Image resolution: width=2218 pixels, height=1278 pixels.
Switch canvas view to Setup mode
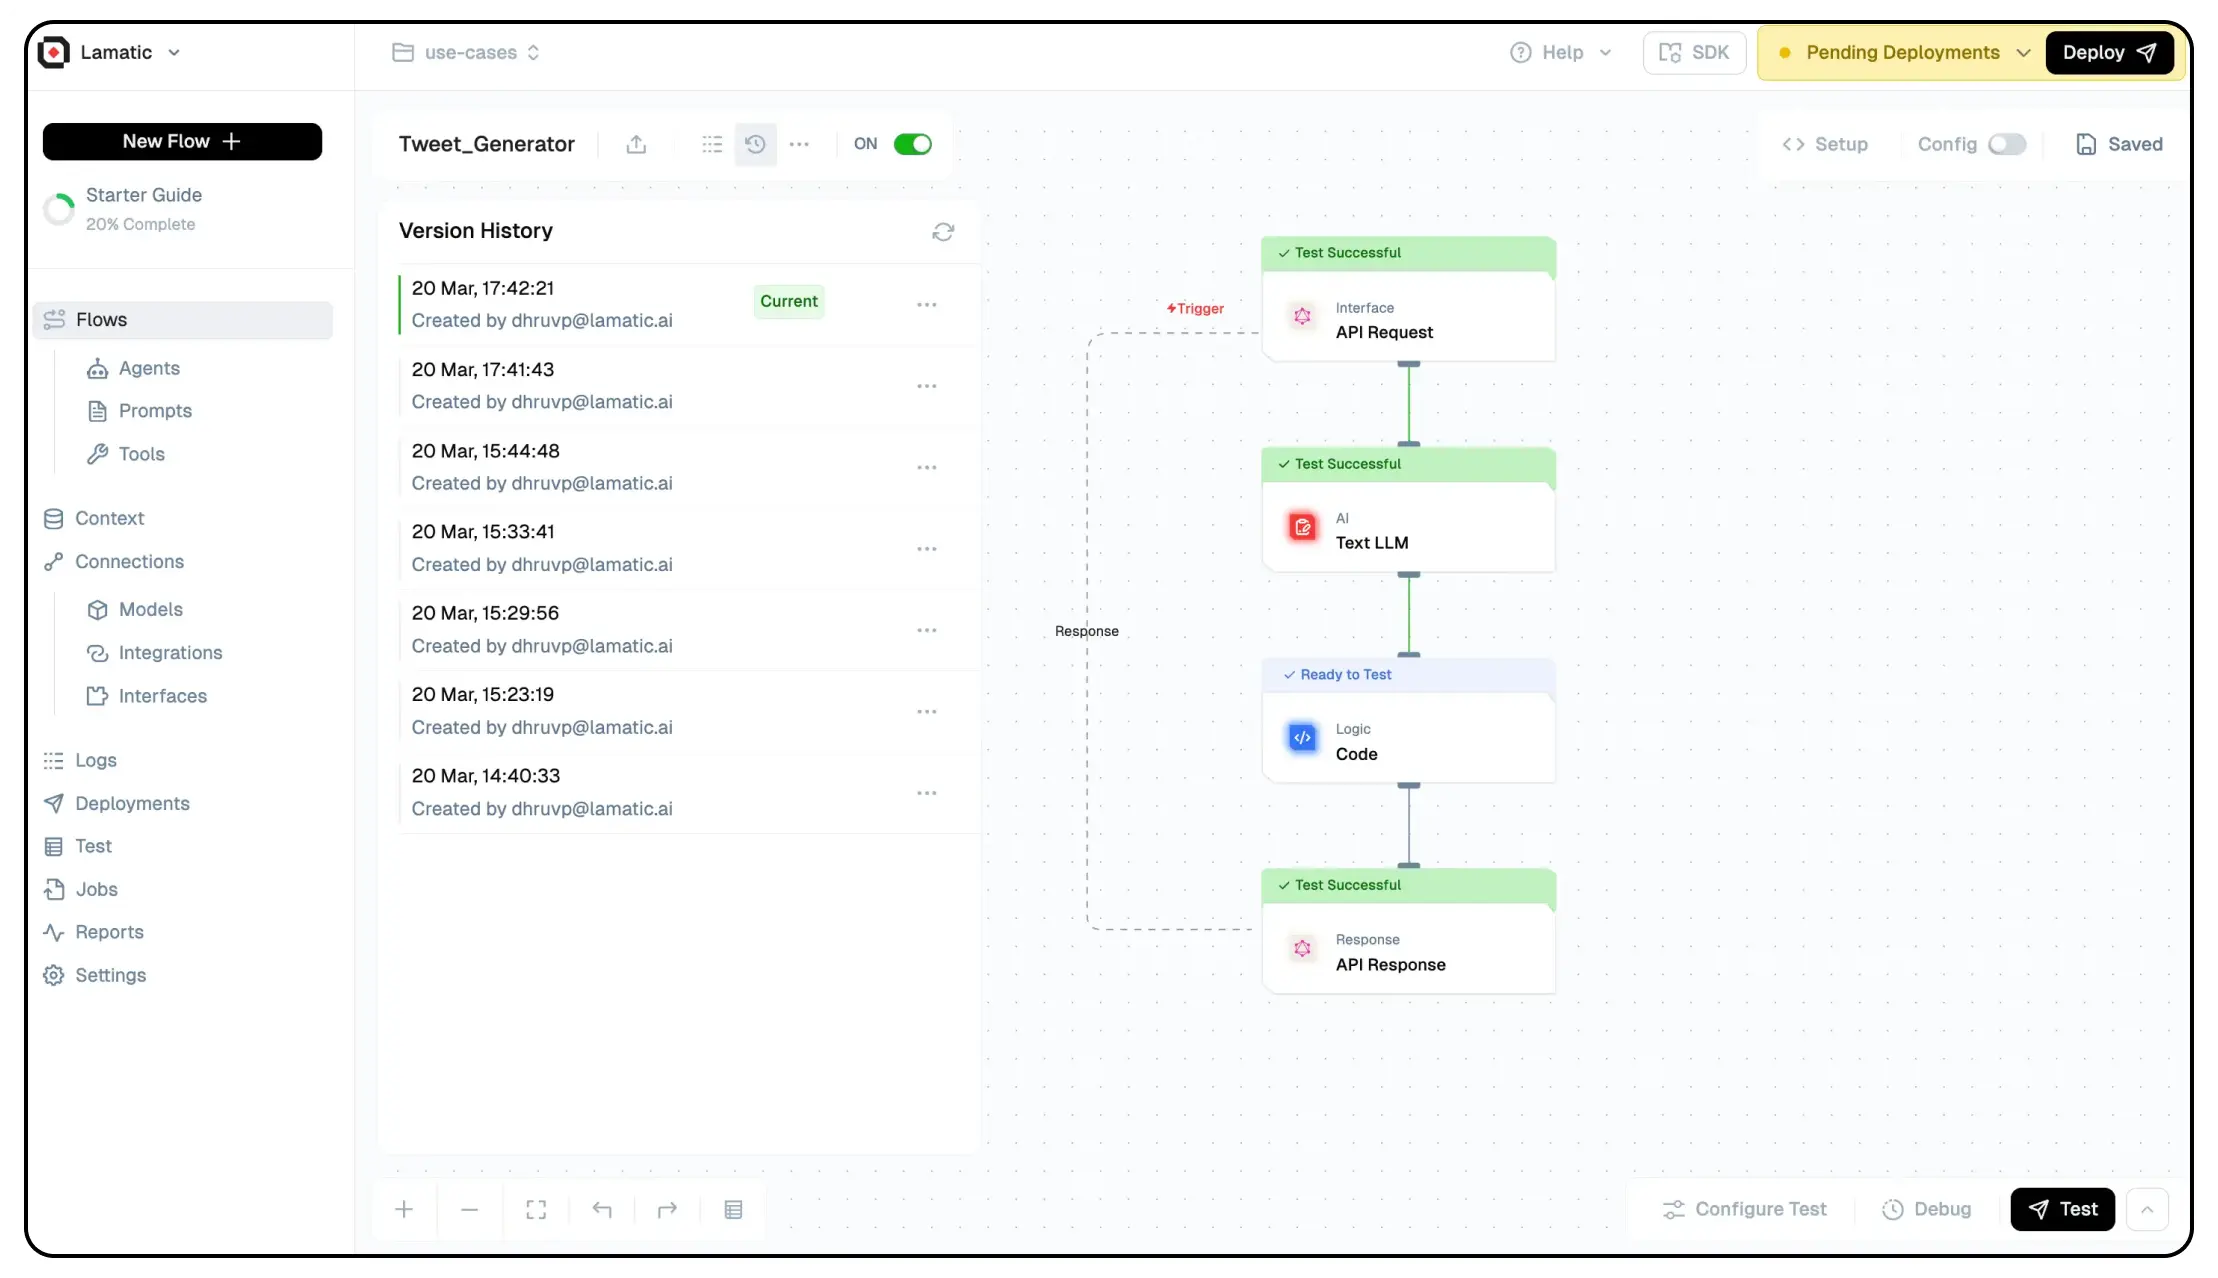coord(1825,144)
